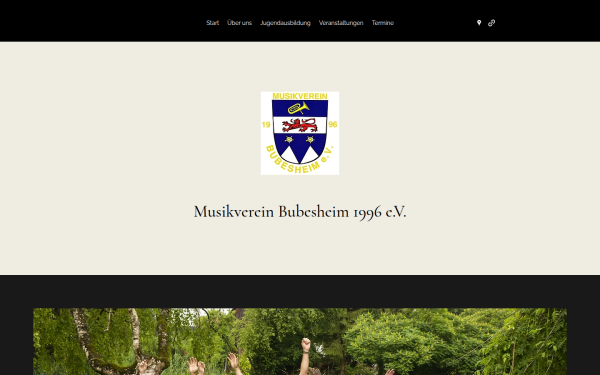Open the Veranstaltungen menu item
Screen dimensions: 600x375
[341, 23]
